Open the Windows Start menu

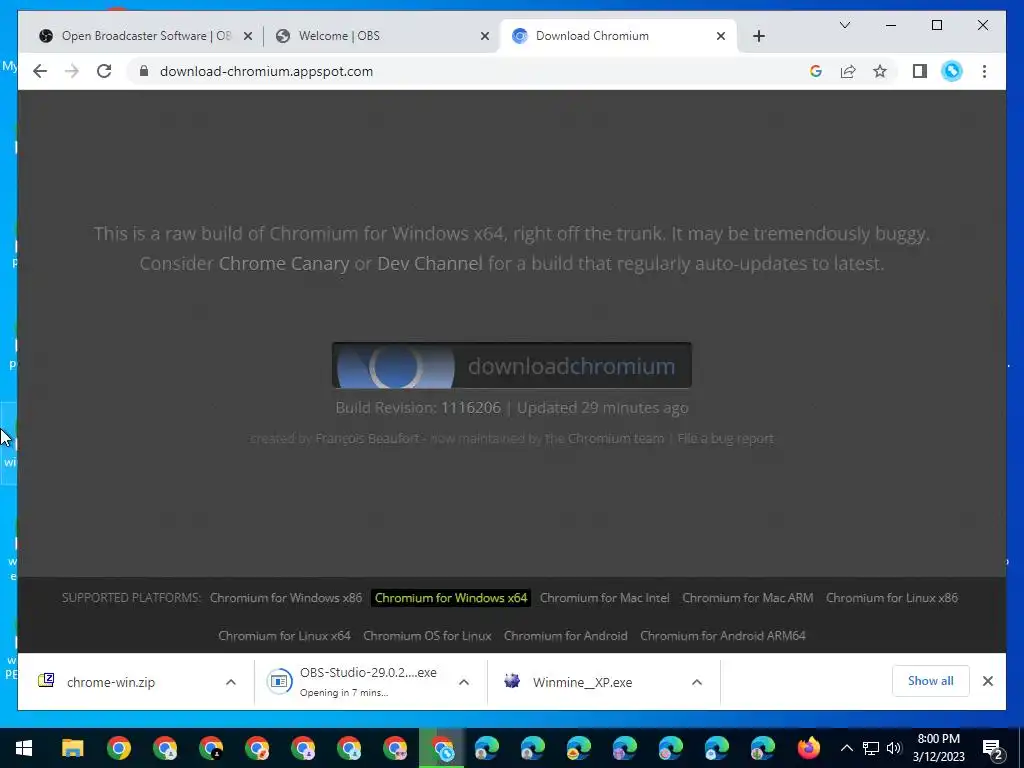pos(24,748)
